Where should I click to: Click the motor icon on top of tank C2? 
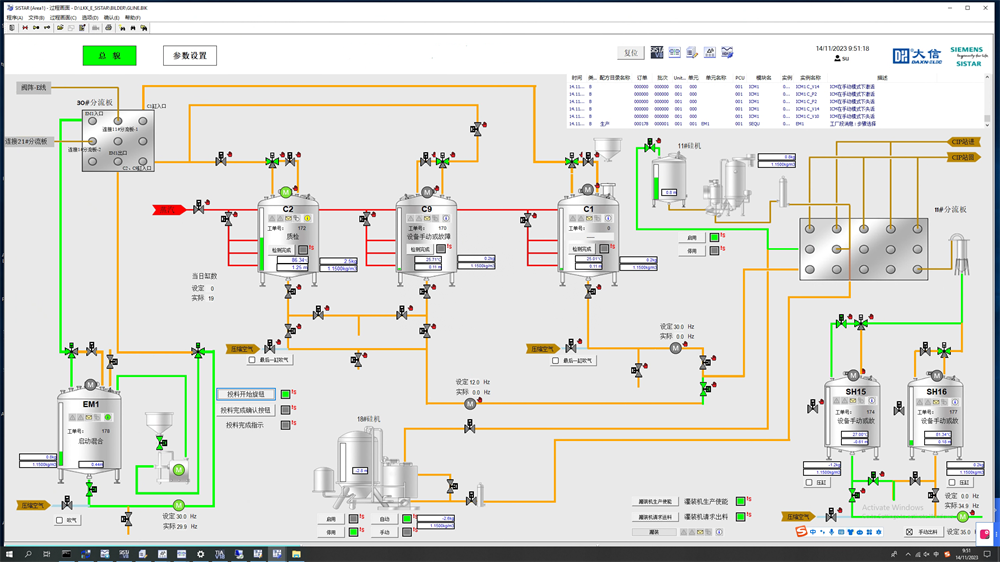[286, 192]
